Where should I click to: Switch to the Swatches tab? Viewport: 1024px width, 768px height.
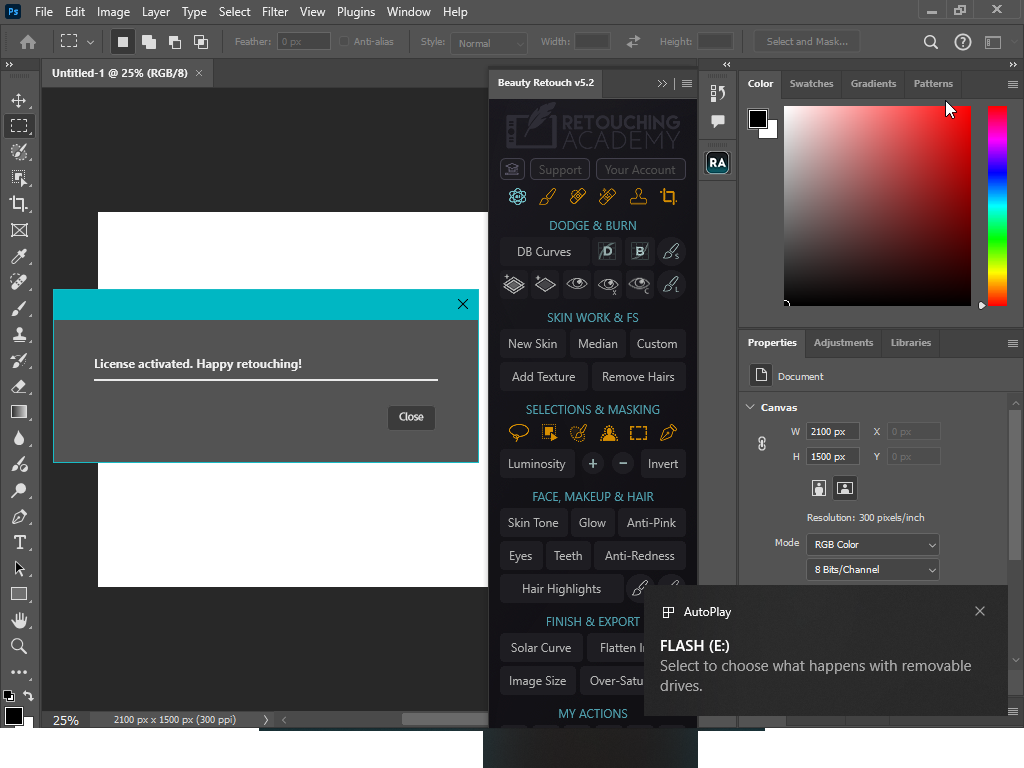click(x=811, y=84)
